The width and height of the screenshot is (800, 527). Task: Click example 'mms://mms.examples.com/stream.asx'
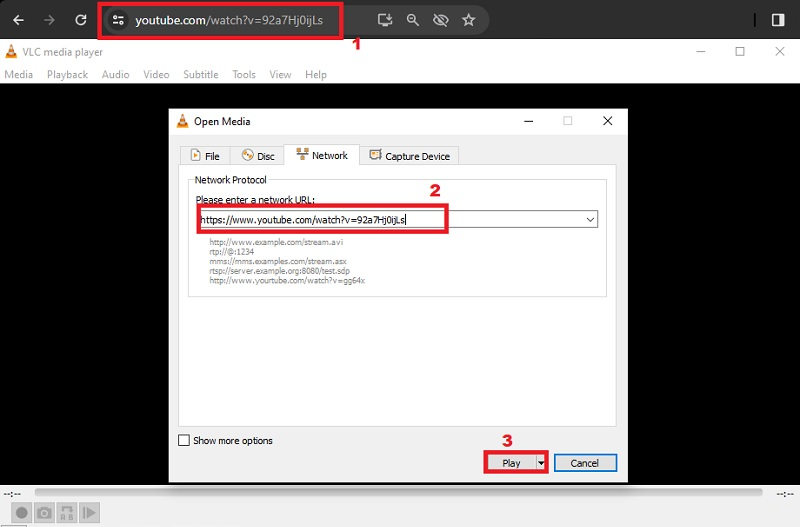coord(278,261)
